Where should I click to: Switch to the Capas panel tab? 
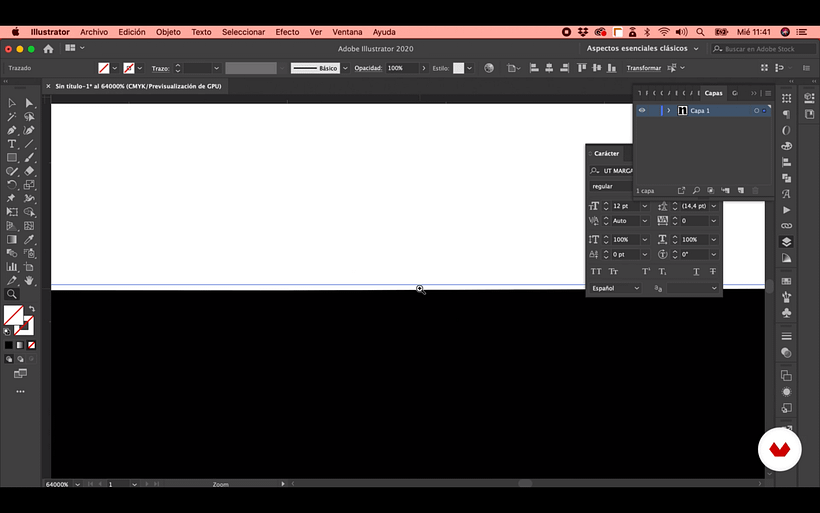point(713,93)
